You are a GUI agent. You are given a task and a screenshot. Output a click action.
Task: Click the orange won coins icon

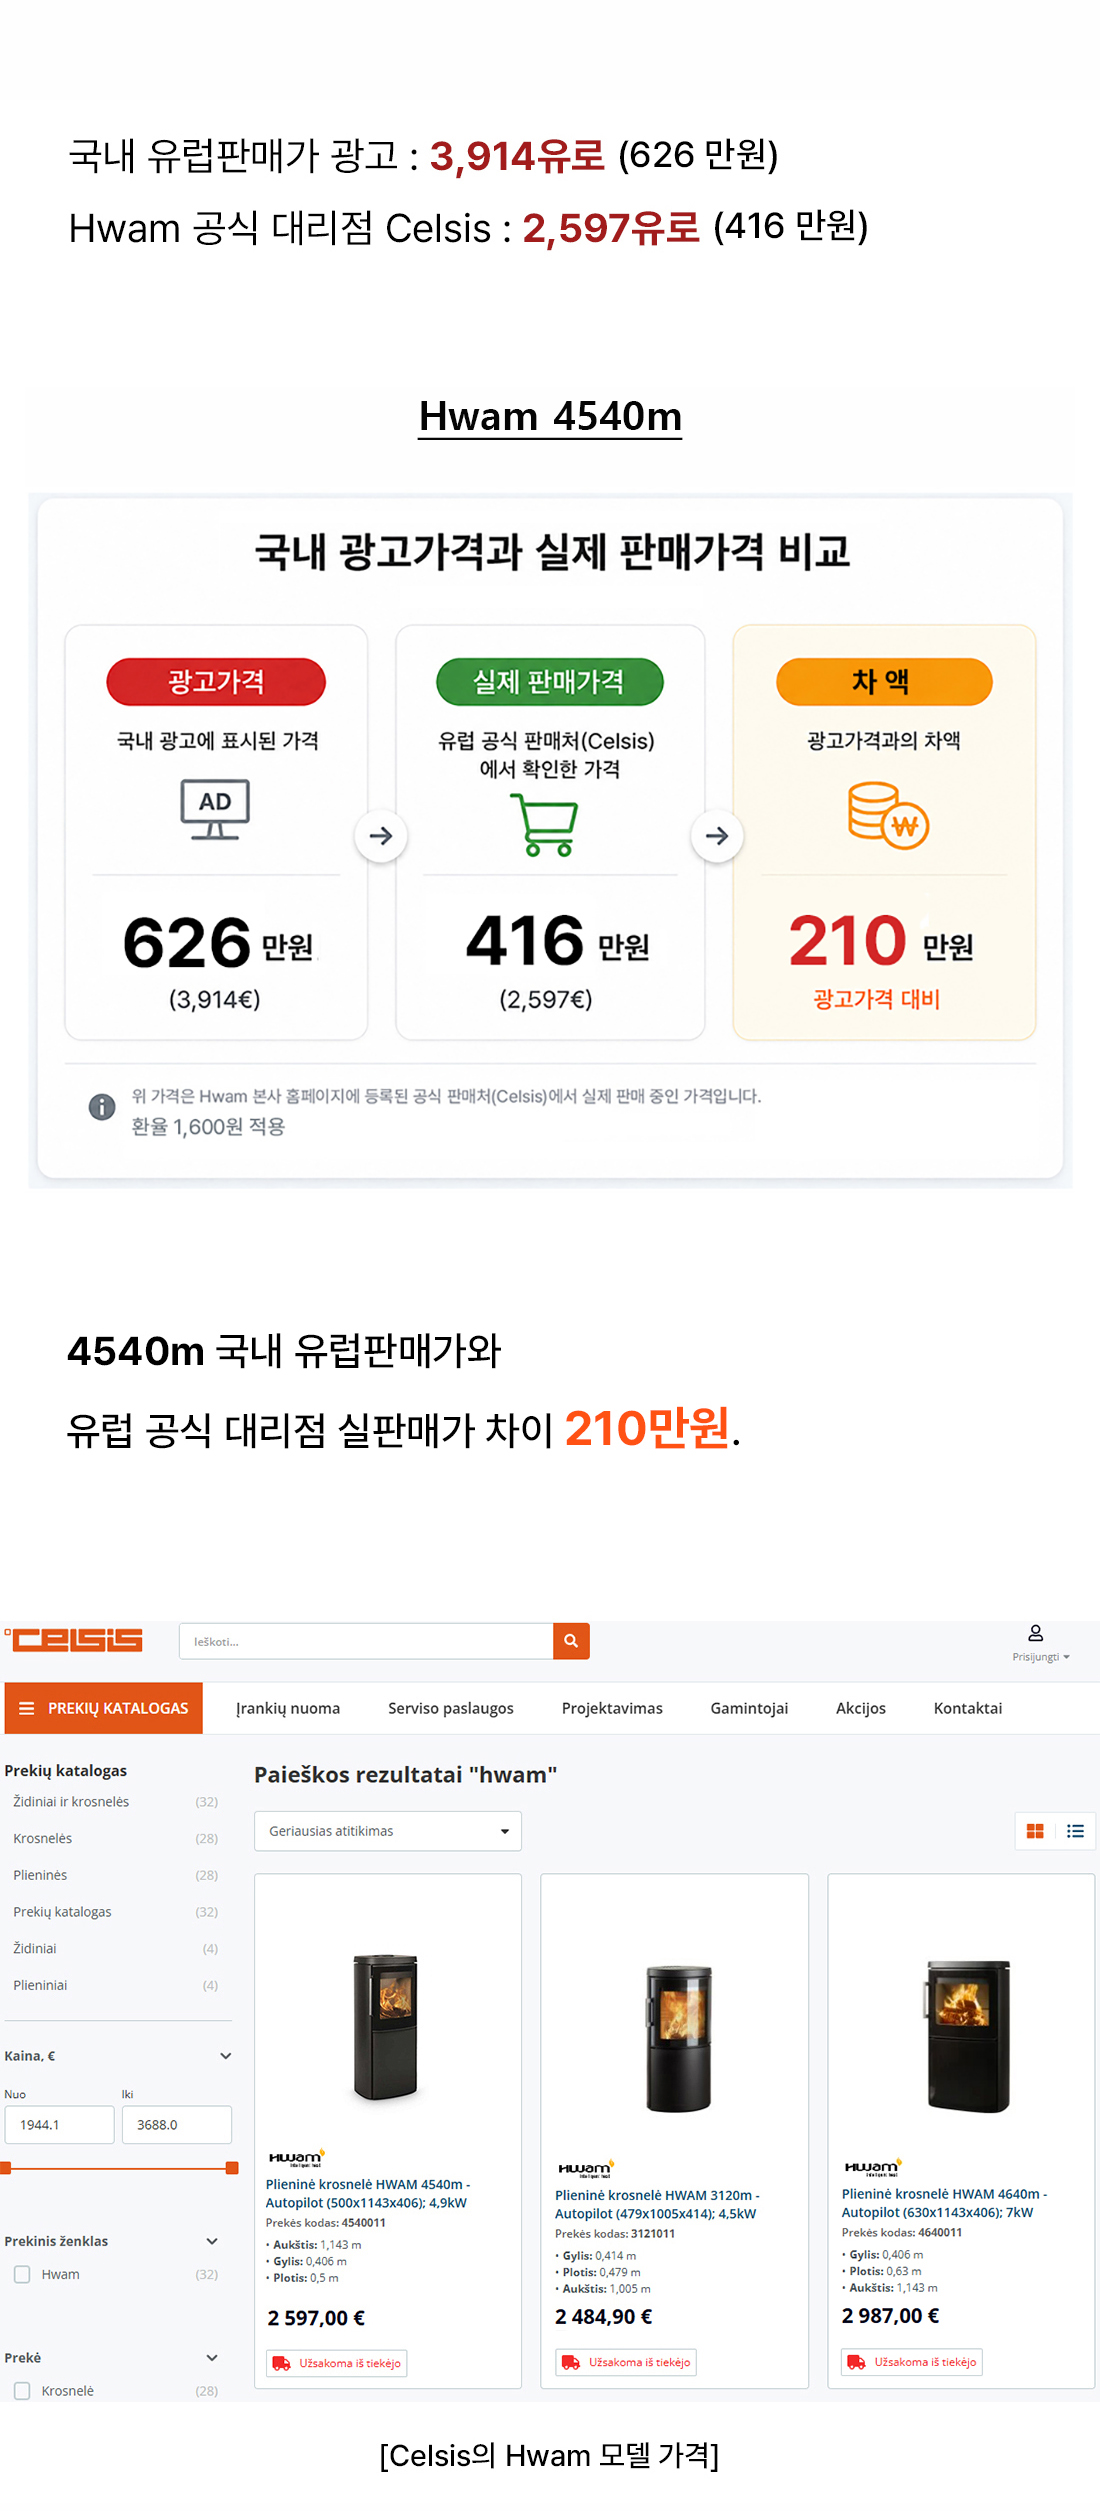pos(888,816)
